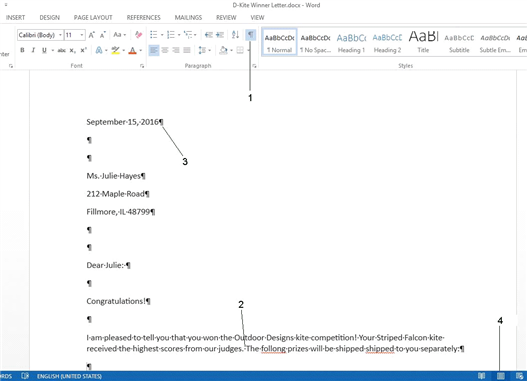This screenshot has height=381, width=527.
Task: Toggle superscript formatting
Action: click(83, 50)
